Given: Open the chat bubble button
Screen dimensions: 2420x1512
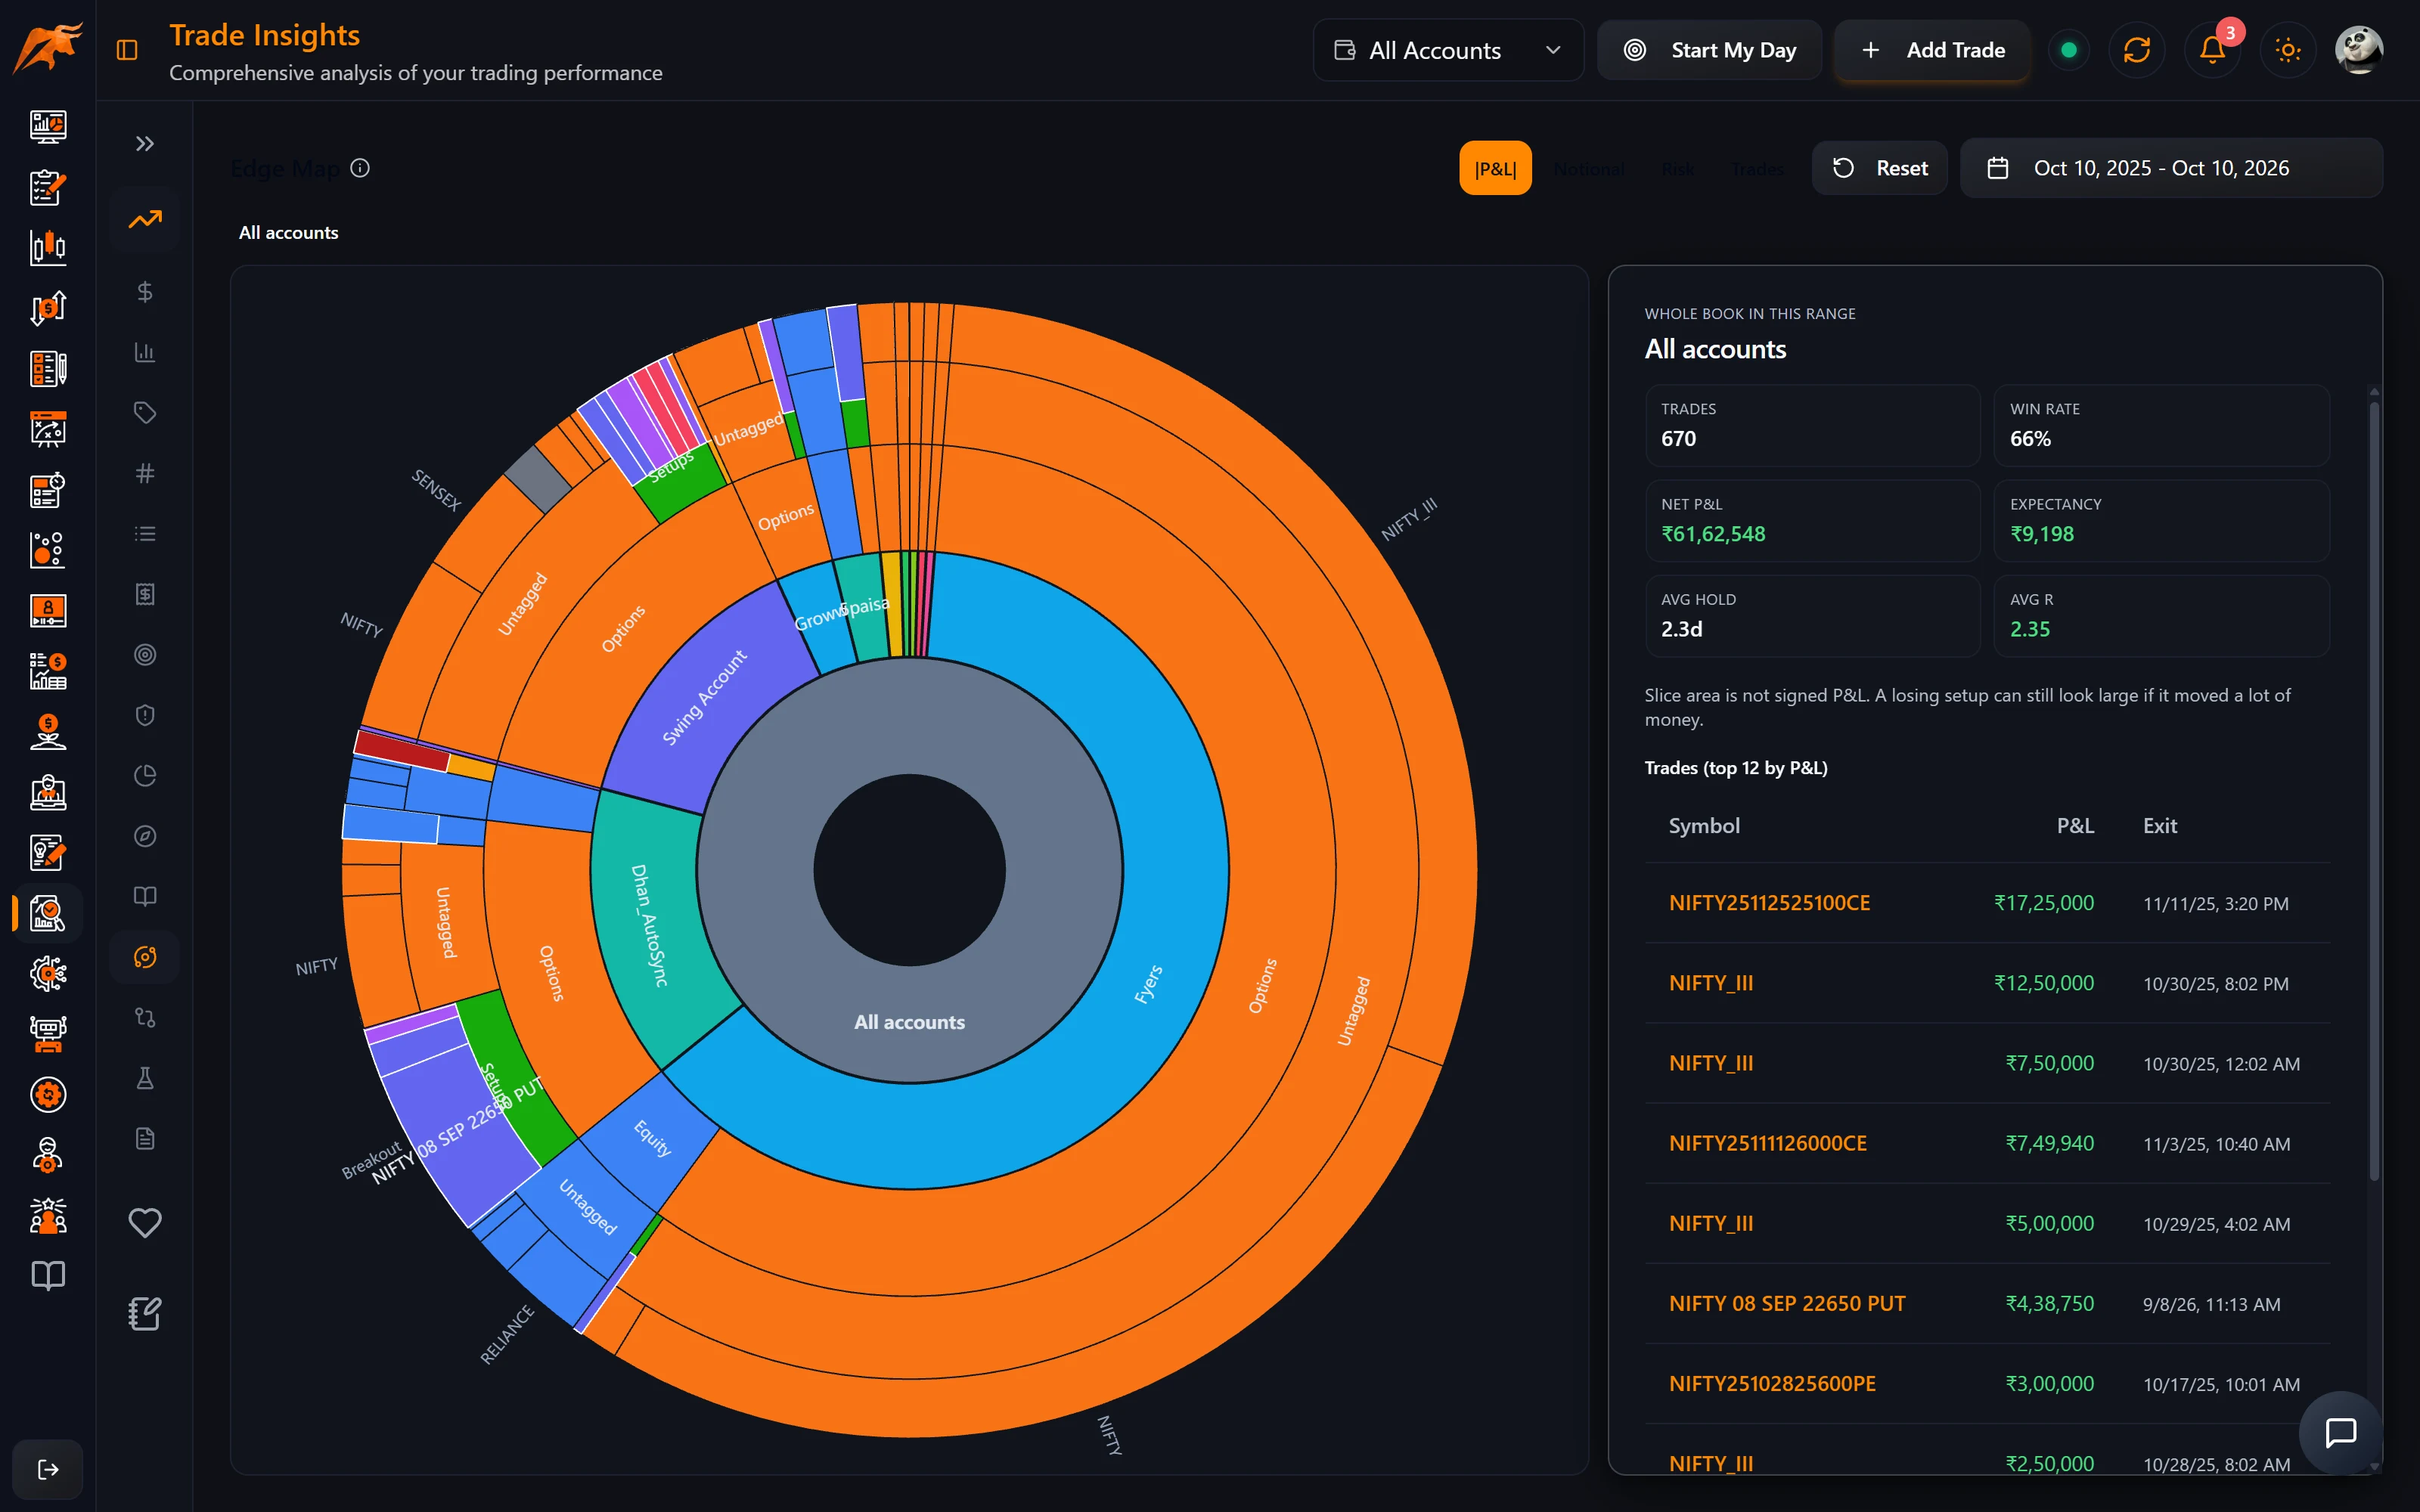Looking at the screenshot, I should (x=2341, y=1433).
